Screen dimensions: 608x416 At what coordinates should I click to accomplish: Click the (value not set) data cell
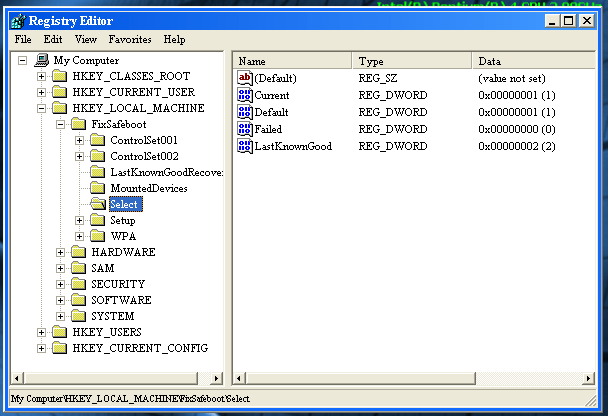pos(512,78)
